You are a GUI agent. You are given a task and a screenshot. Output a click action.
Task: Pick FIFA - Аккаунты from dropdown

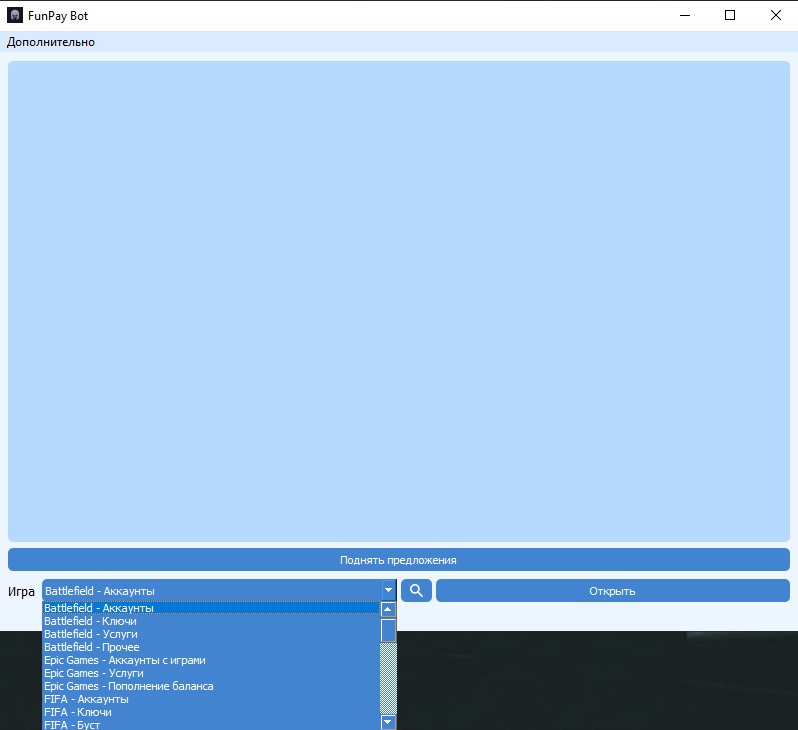pyautogui.click(x=211, y=699)
